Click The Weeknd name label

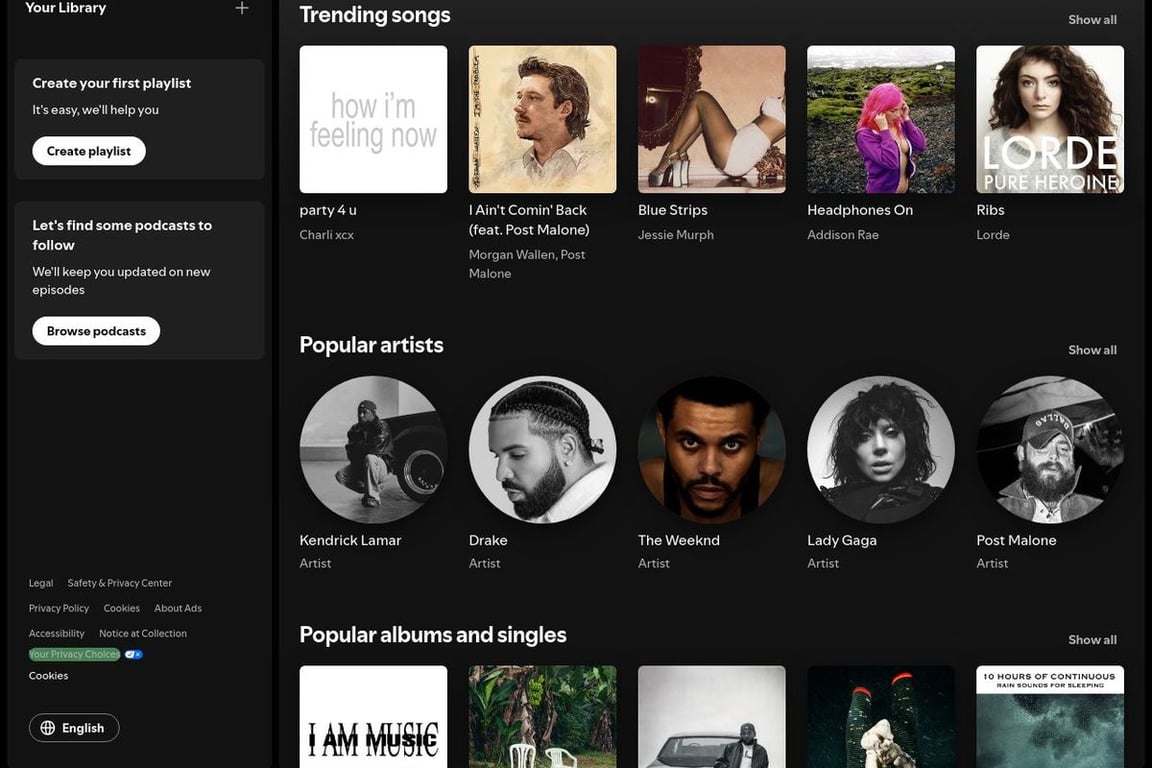pyautogui.click(x=679, y=540)
